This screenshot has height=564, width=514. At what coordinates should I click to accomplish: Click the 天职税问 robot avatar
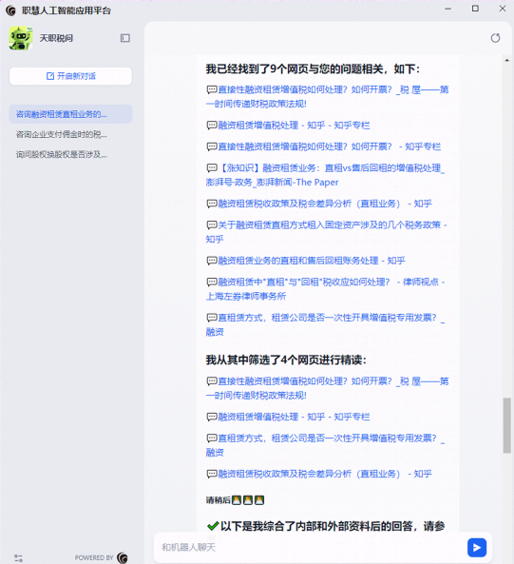coord(21,38)
